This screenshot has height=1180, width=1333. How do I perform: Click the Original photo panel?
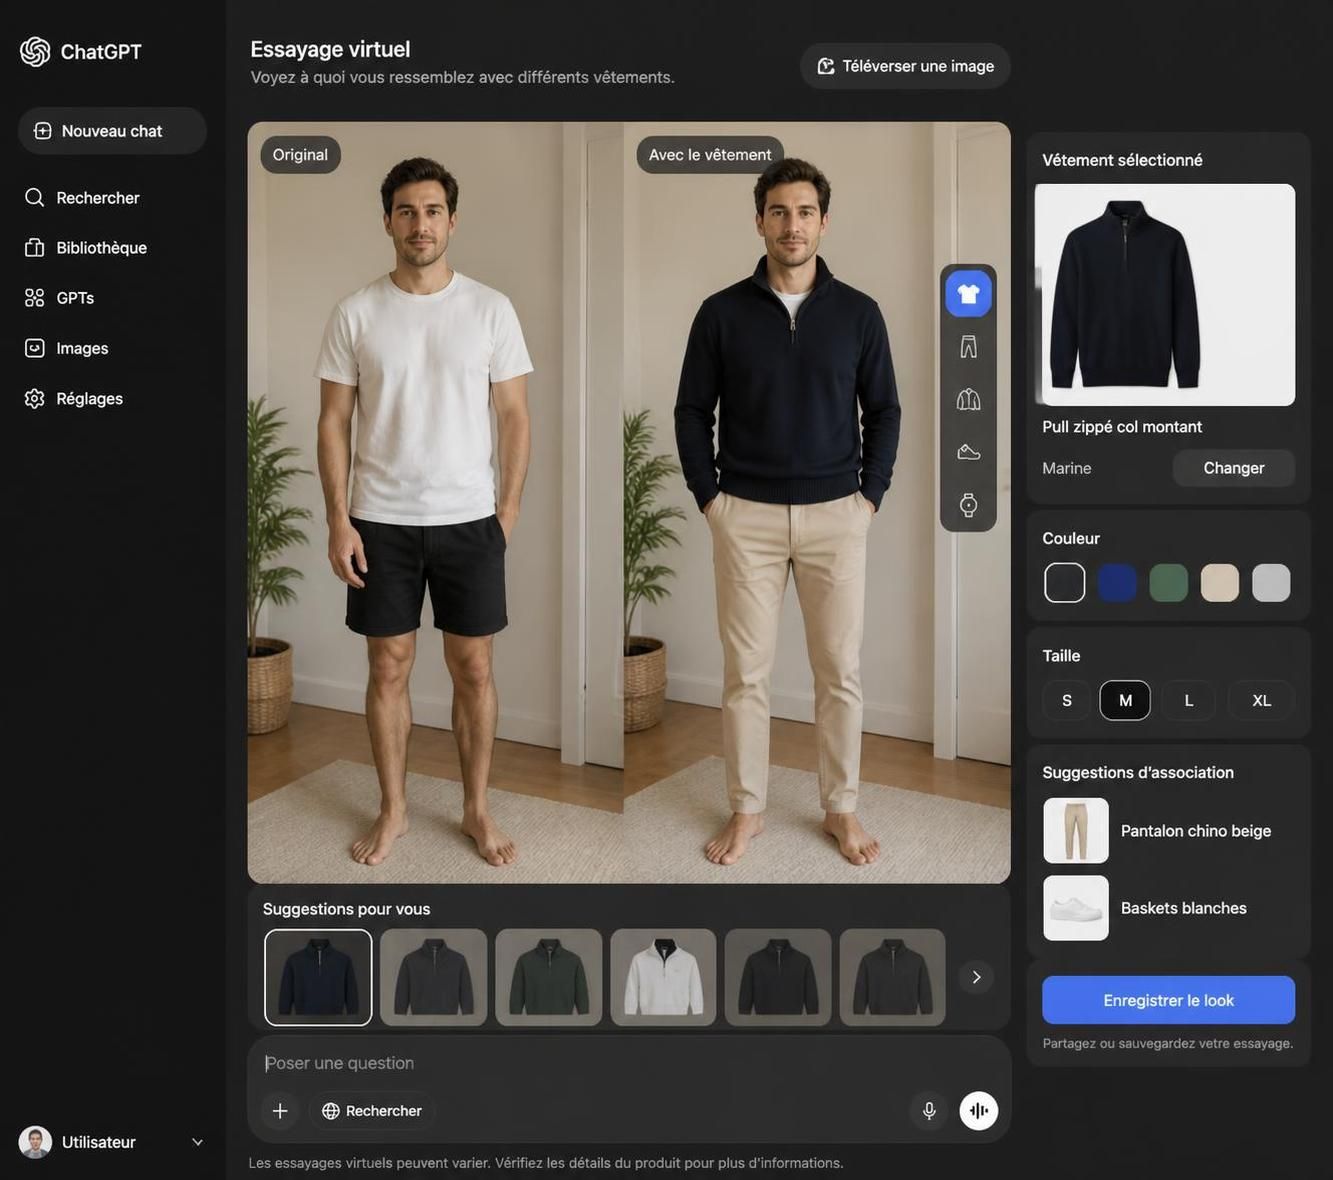pyautogui.click(x=436, y=503)
